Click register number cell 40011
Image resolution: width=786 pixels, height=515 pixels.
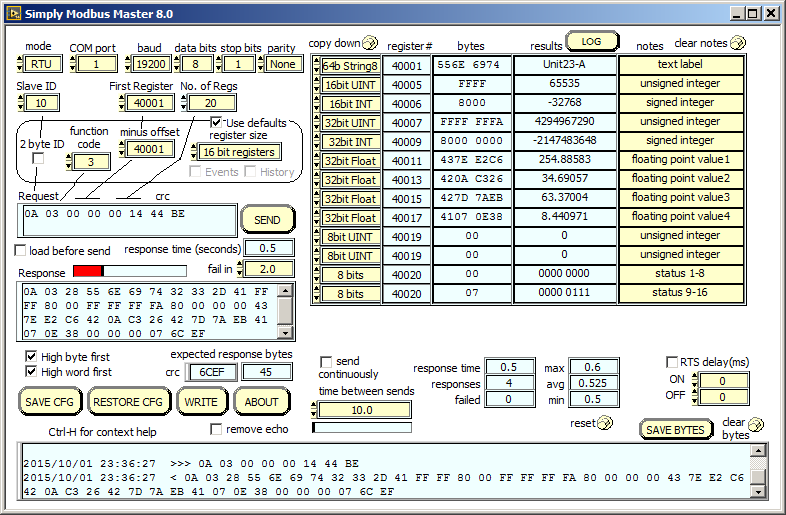(x=407, y=161)
